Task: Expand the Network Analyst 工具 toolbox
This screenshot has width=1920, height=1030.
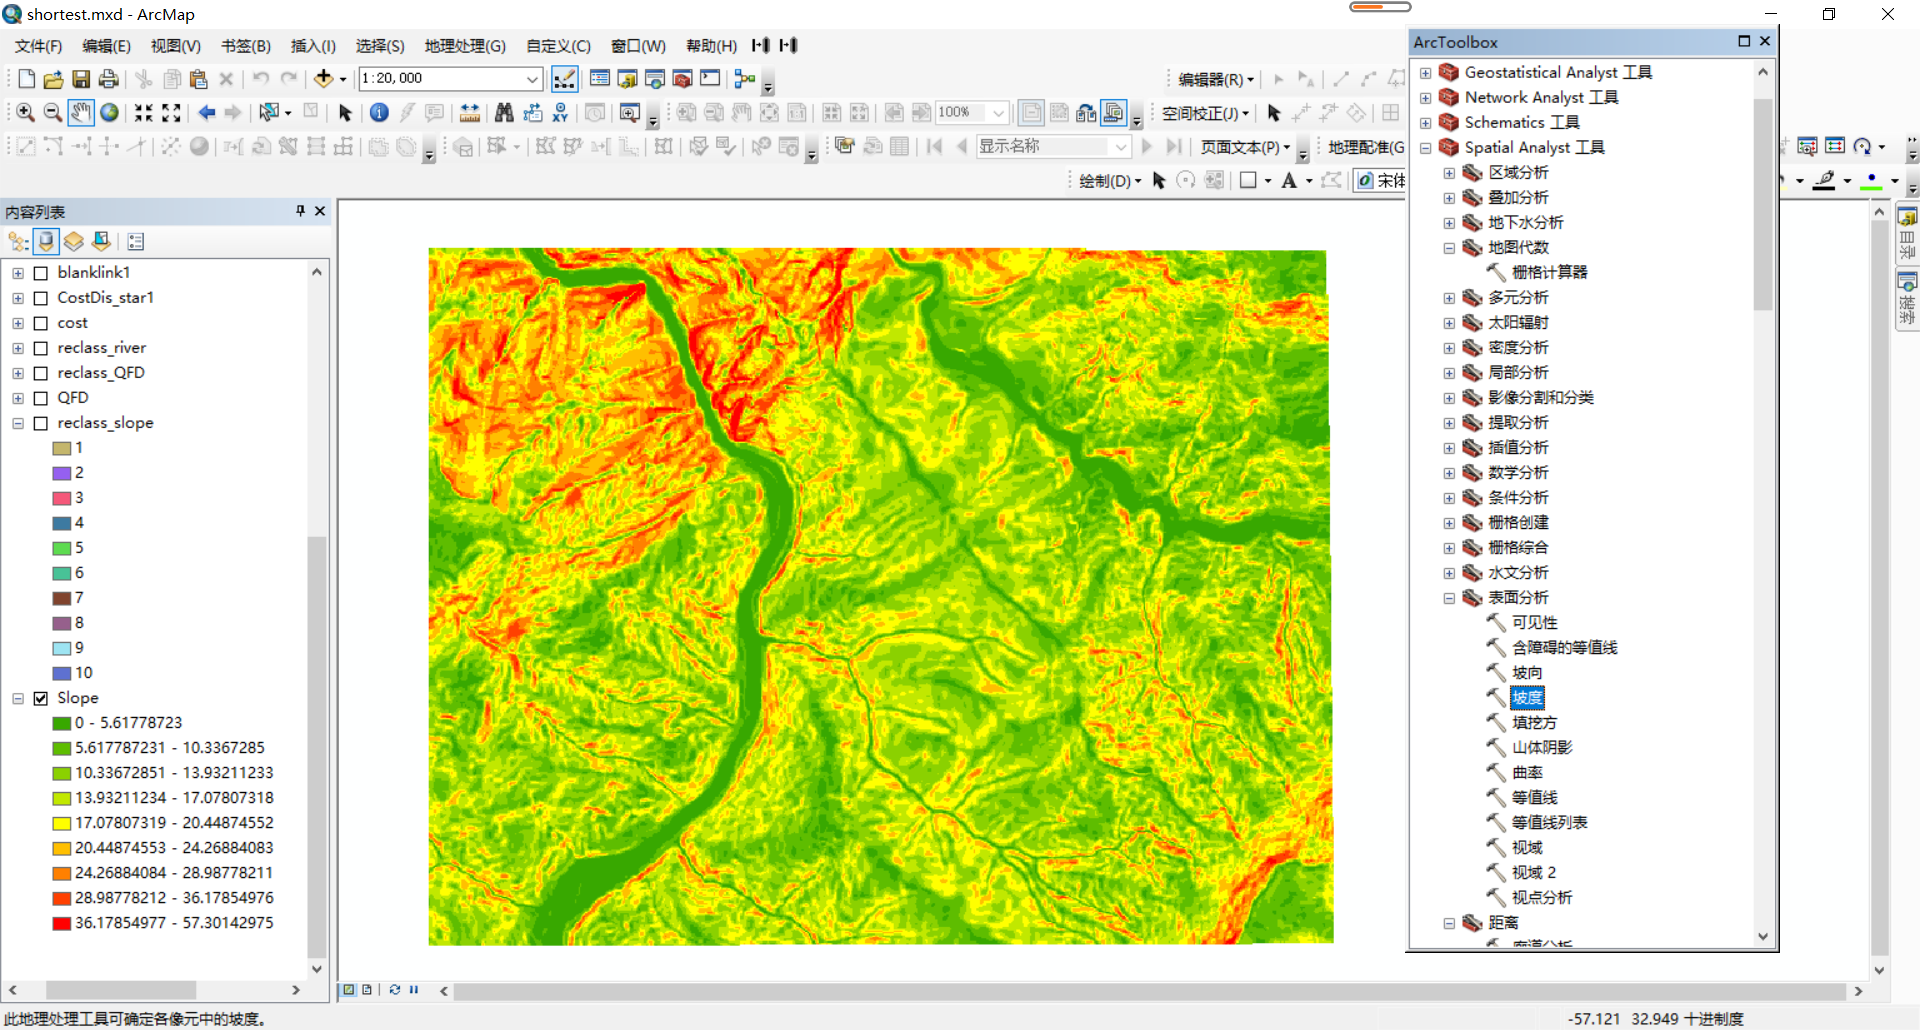Action: pyautogui.click(x=1426, y=97)
